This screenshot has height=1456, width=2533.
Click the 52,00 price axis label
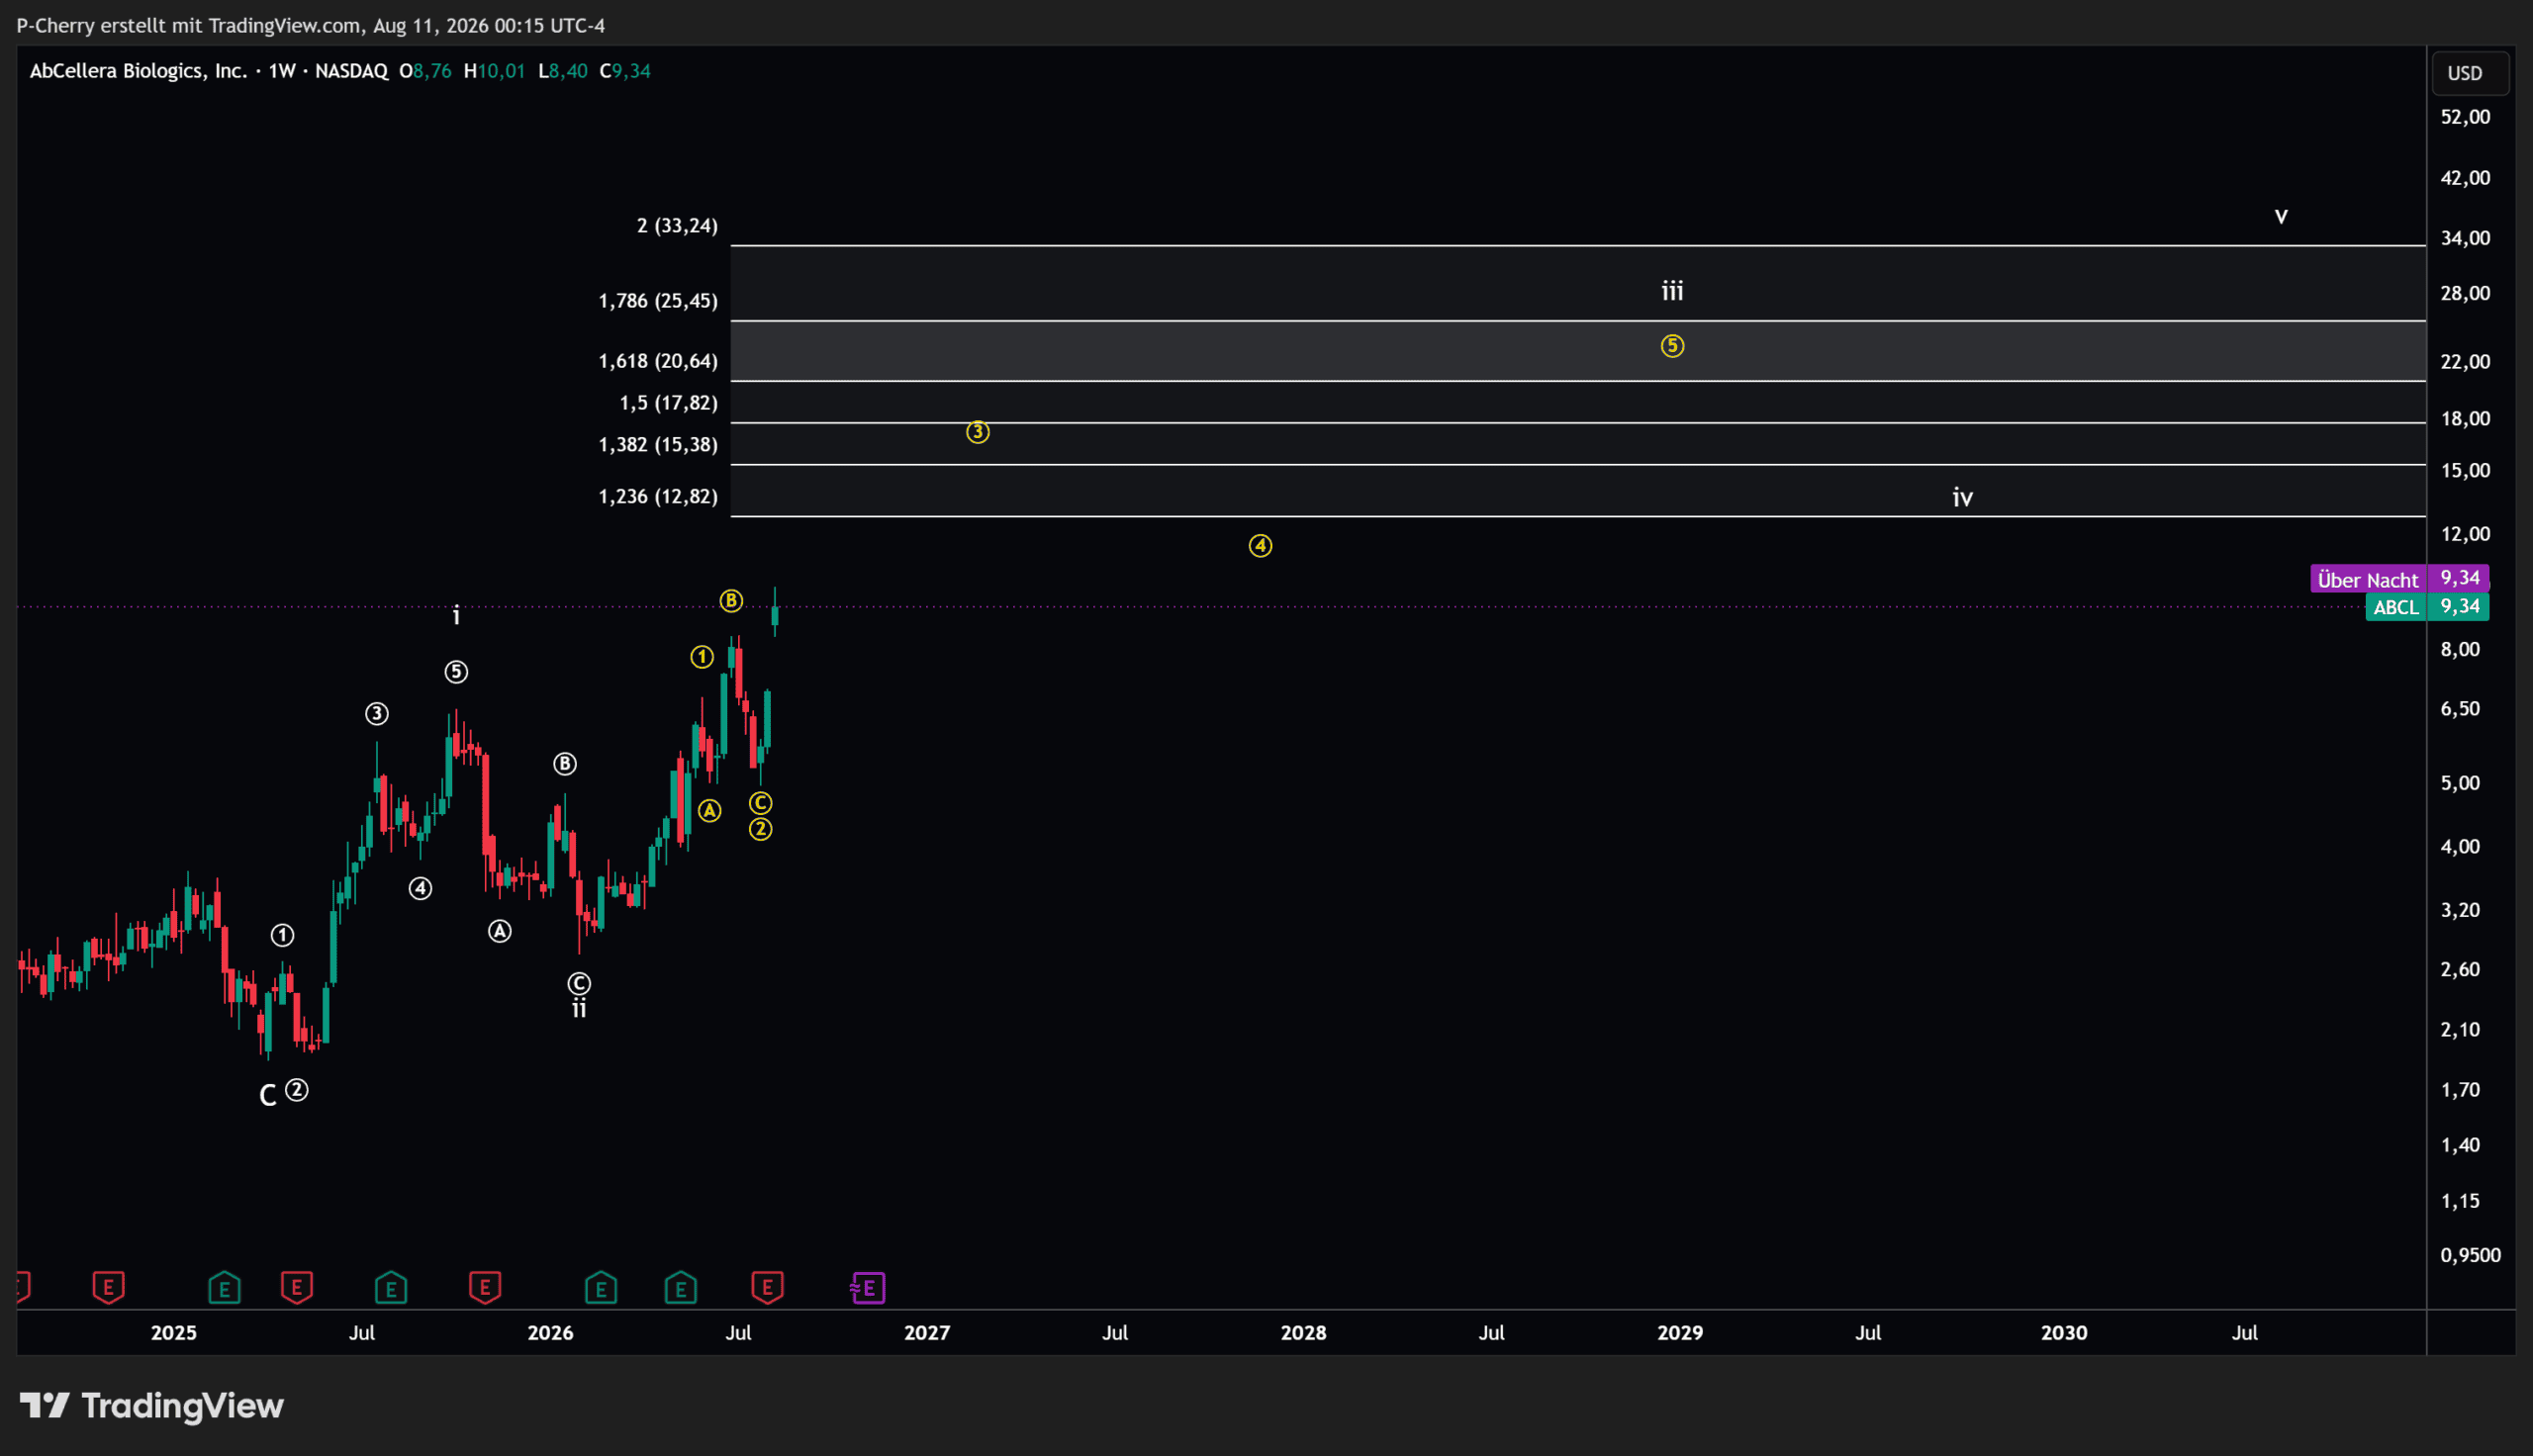pyautogui.click(x=2465, y=117)
